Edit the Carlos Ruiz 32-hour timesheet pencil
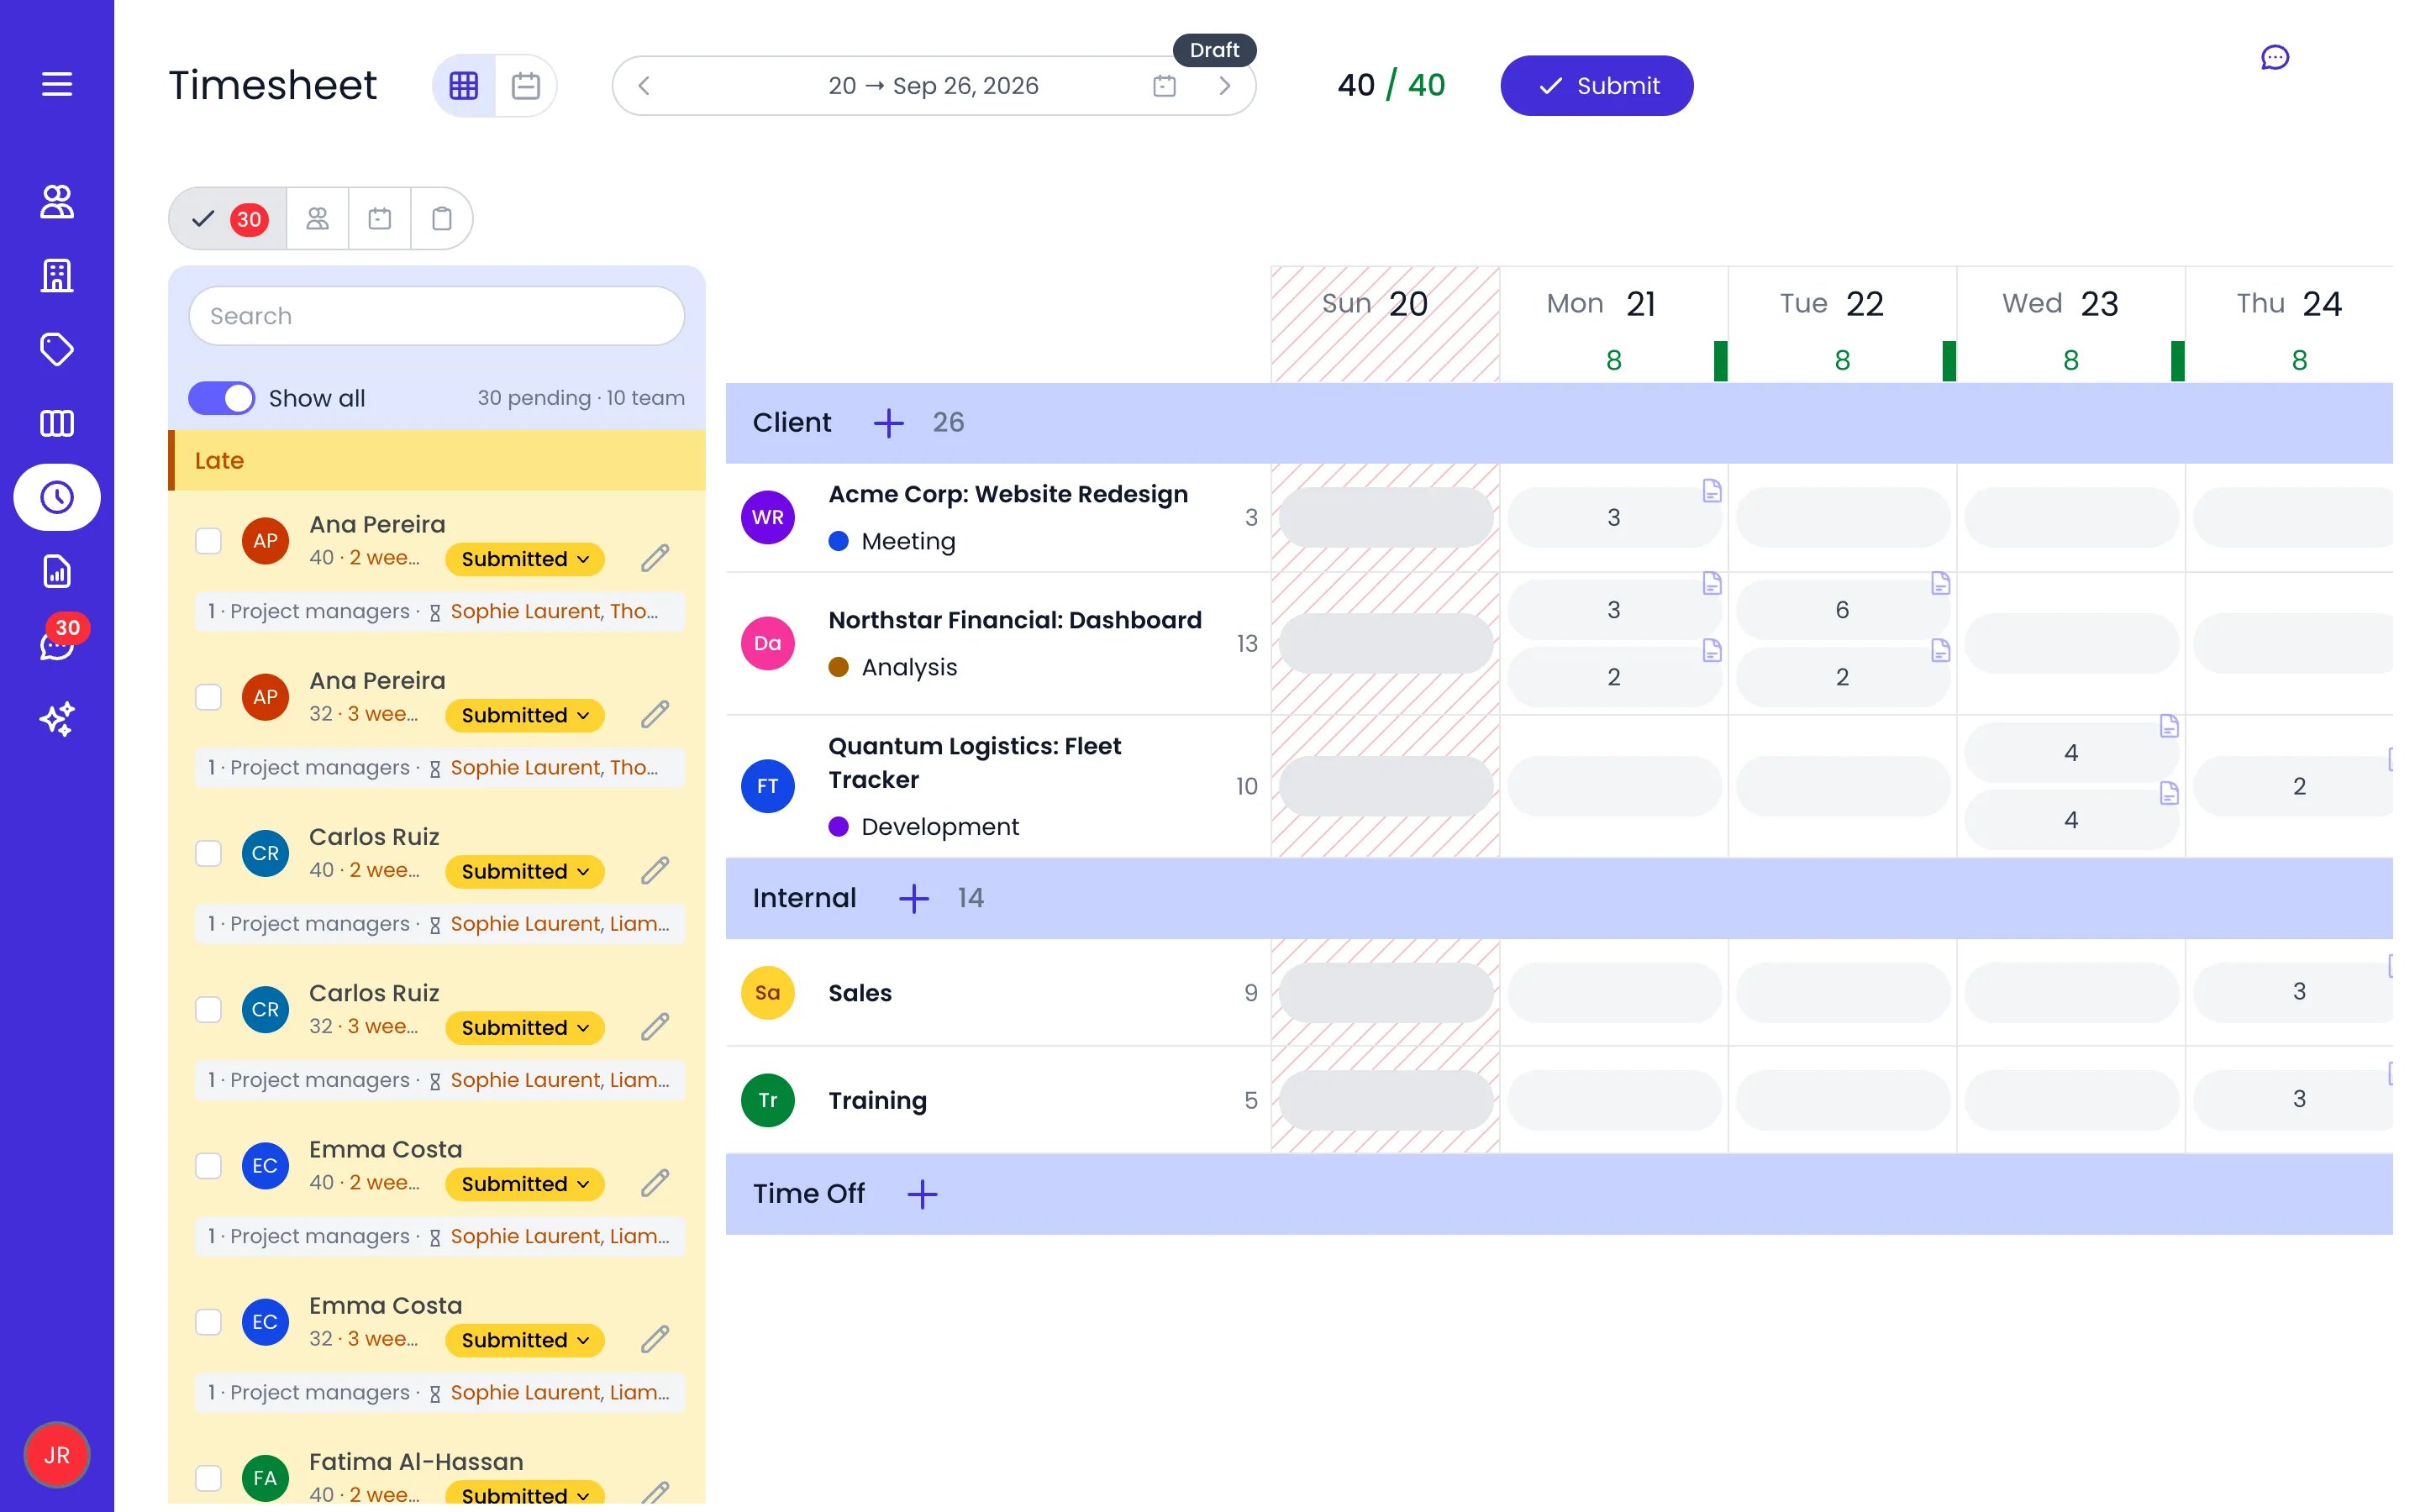2420x1512 pixels. [x=655, y=1026]
